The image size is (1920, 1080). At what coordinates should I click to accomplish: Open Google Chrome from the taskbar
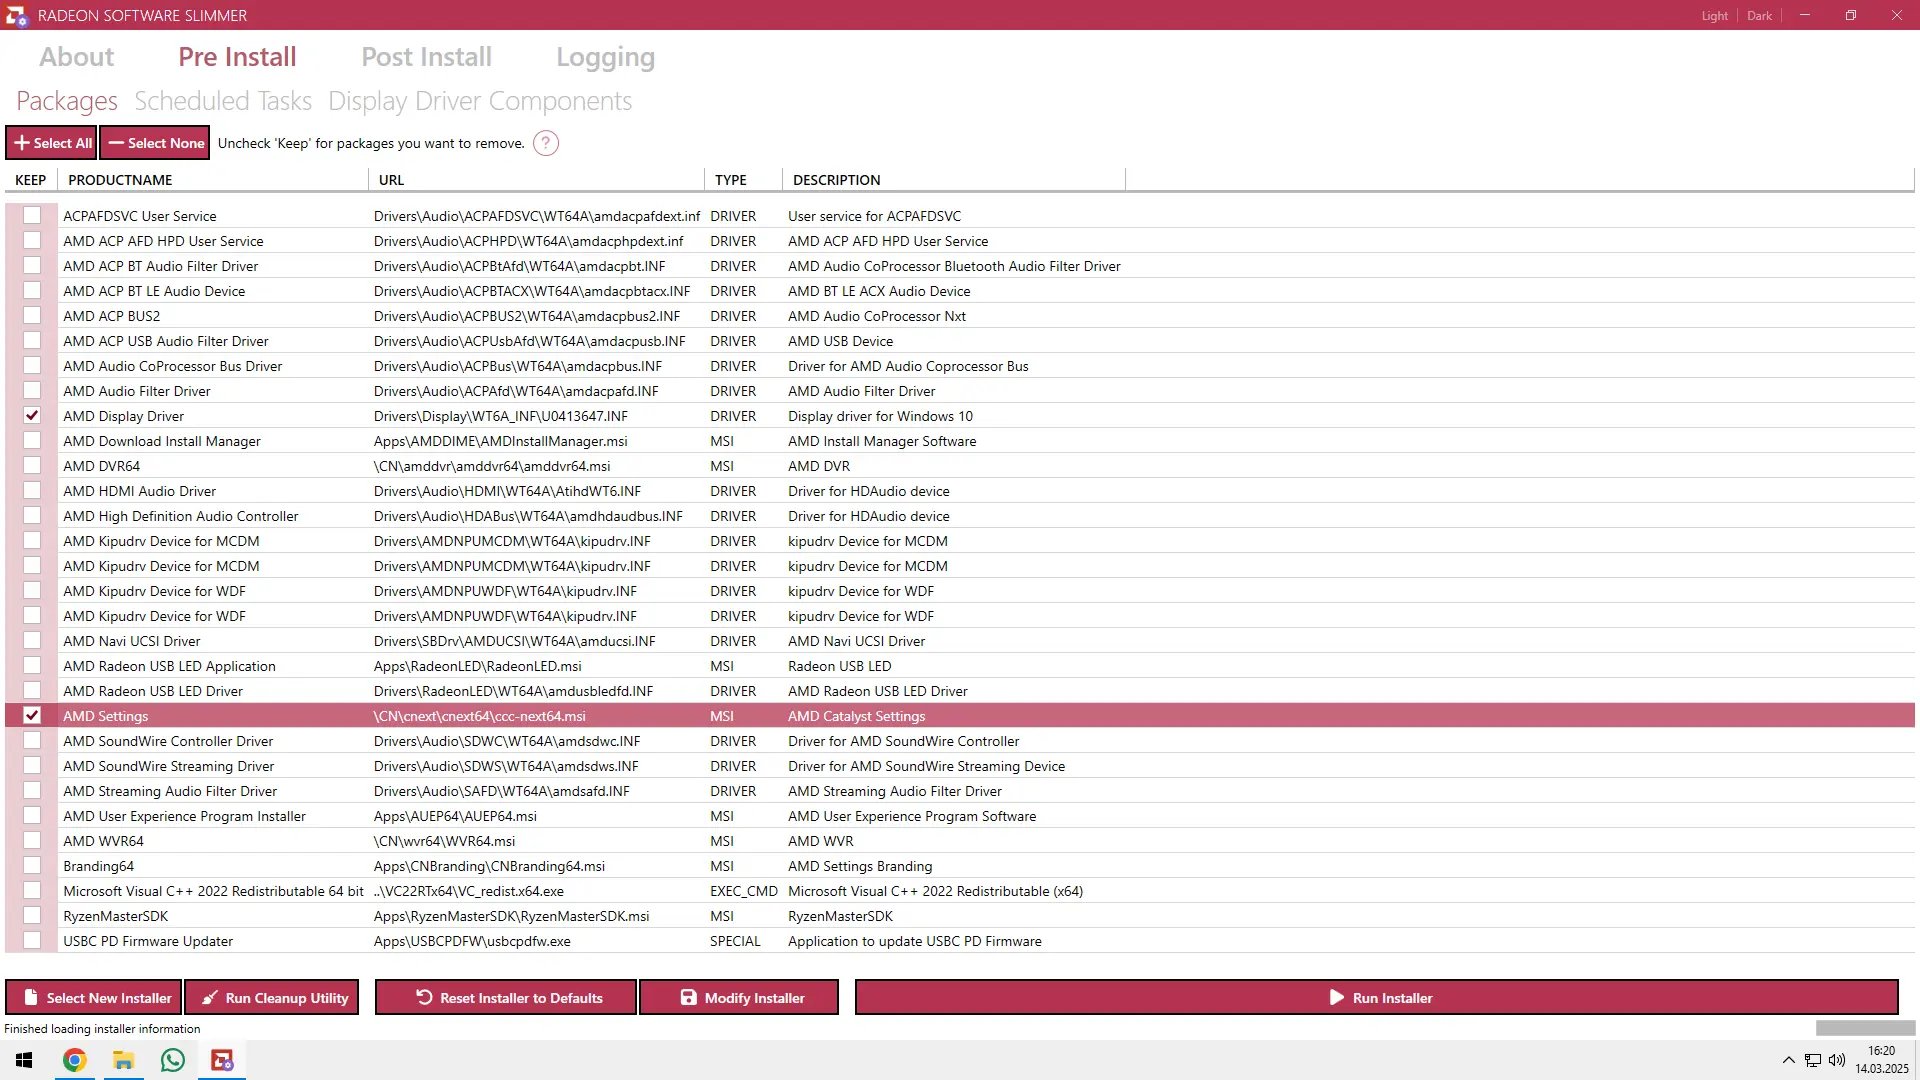pos(75,1060)
